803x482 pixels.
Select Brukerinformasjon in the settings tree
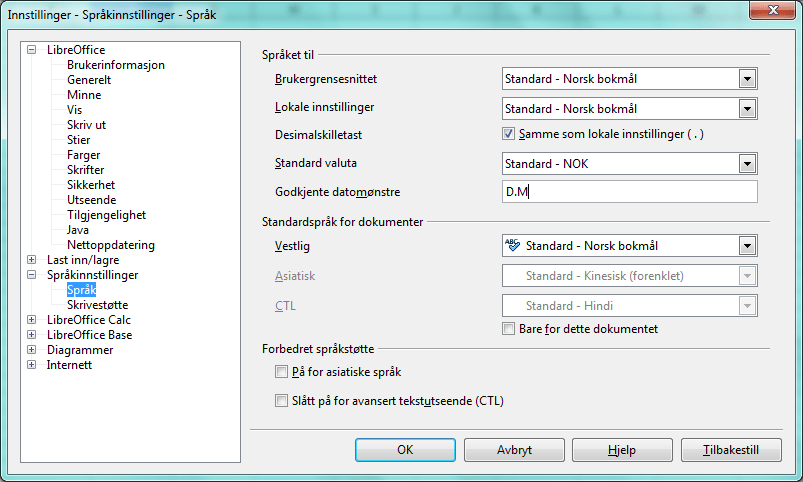pos(116,65)
